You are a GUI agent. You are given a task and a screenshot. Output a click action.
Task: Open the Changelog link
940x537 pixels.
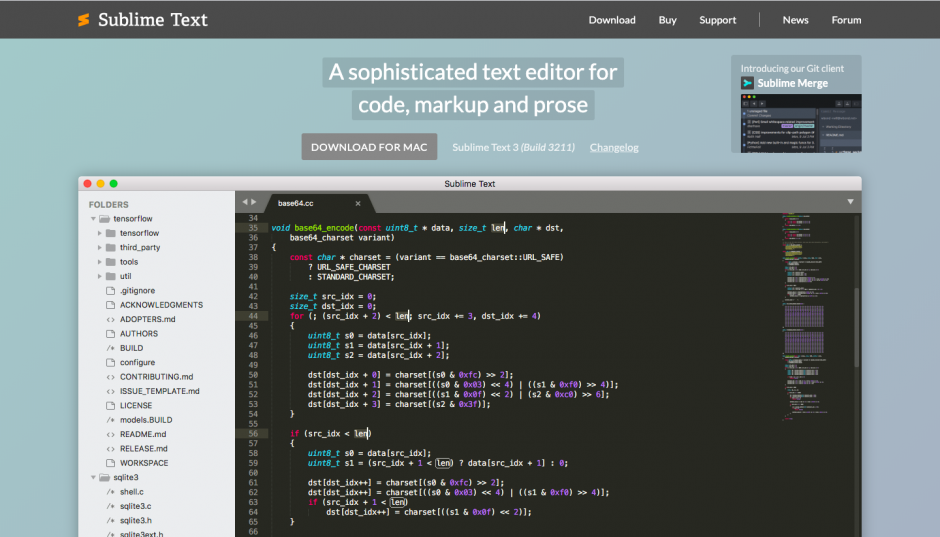(x=614, y=147)
